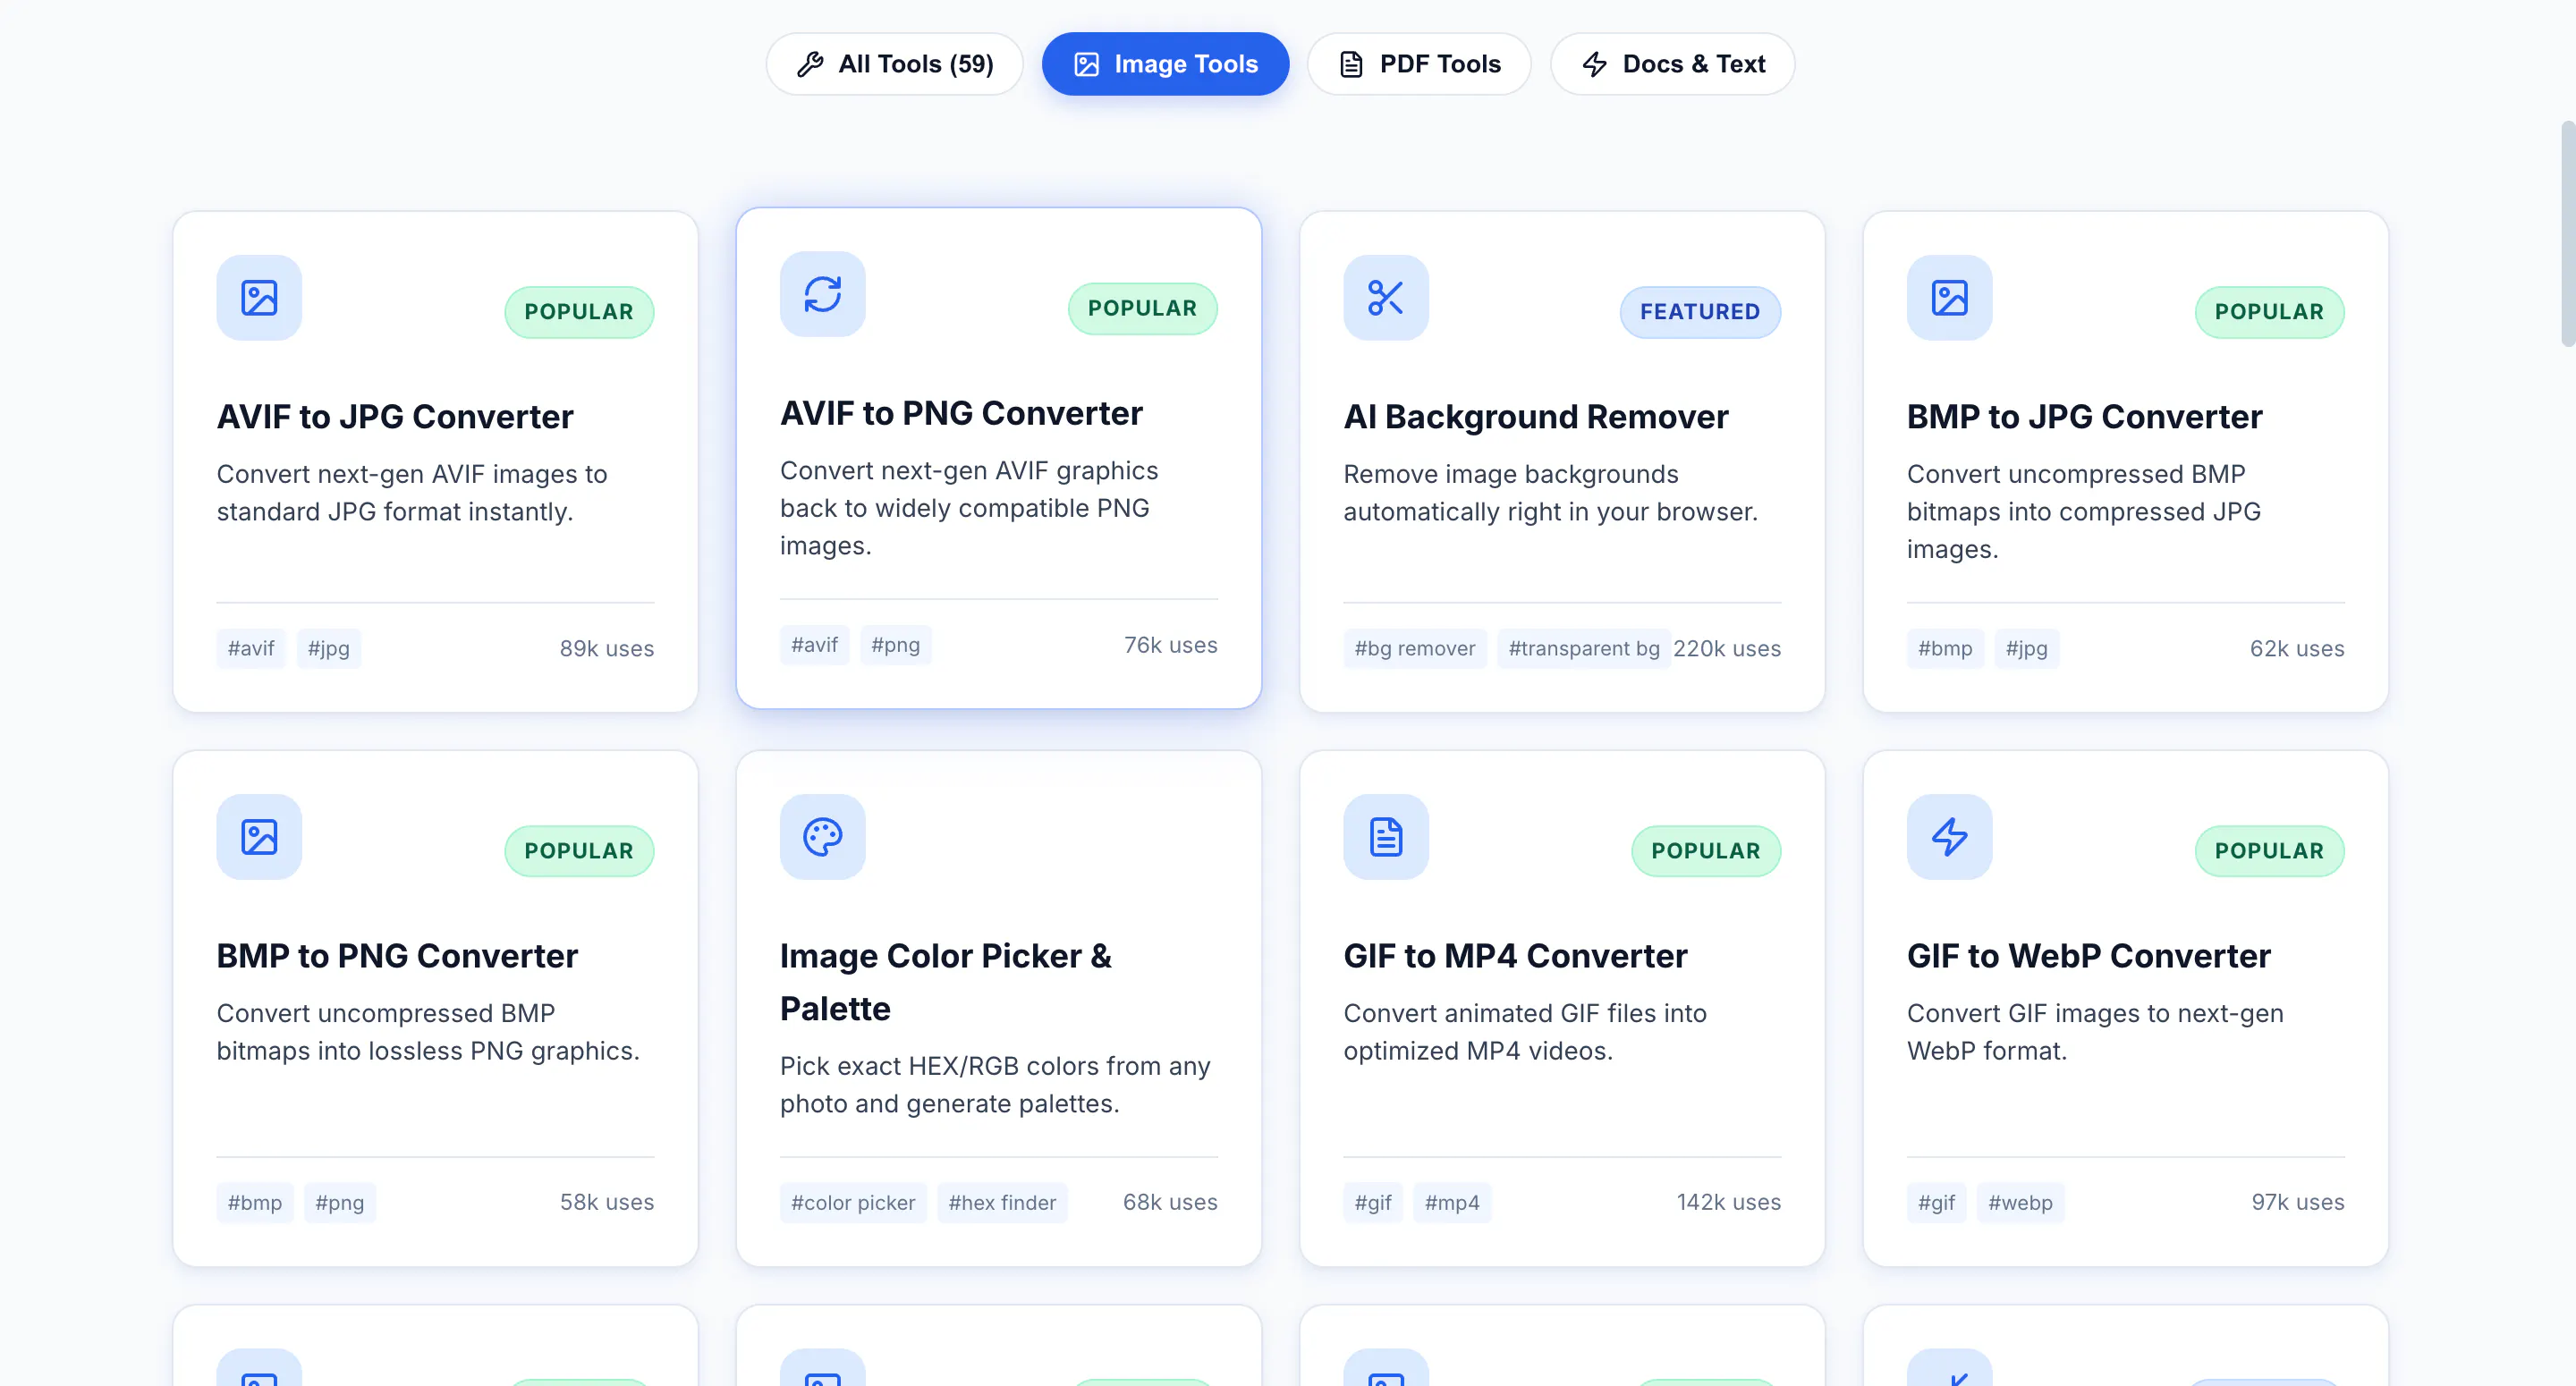Select the Image Tools tab
Screen dimensions: 2576x1386
click(1165, 64)
